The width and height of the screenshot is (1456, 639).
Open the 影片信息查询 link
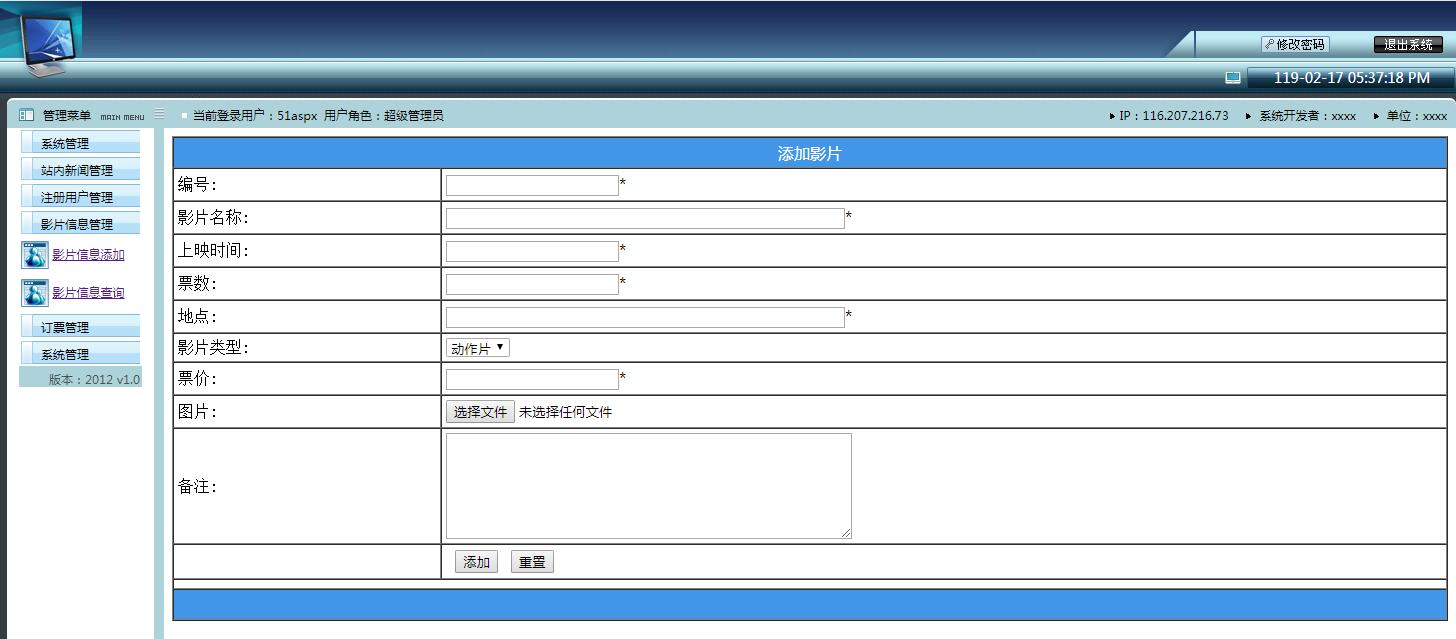tap(88, 293)
